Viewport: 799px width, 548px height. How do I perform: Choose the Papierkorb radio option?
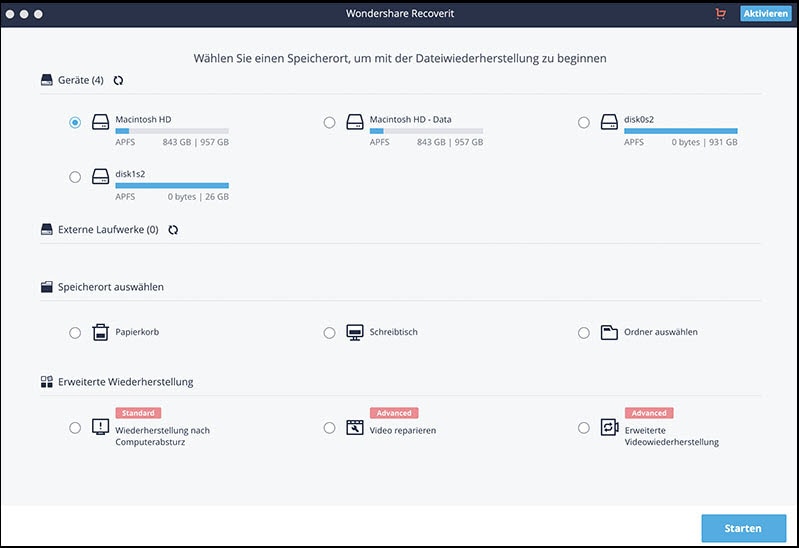tap(75, 333)
